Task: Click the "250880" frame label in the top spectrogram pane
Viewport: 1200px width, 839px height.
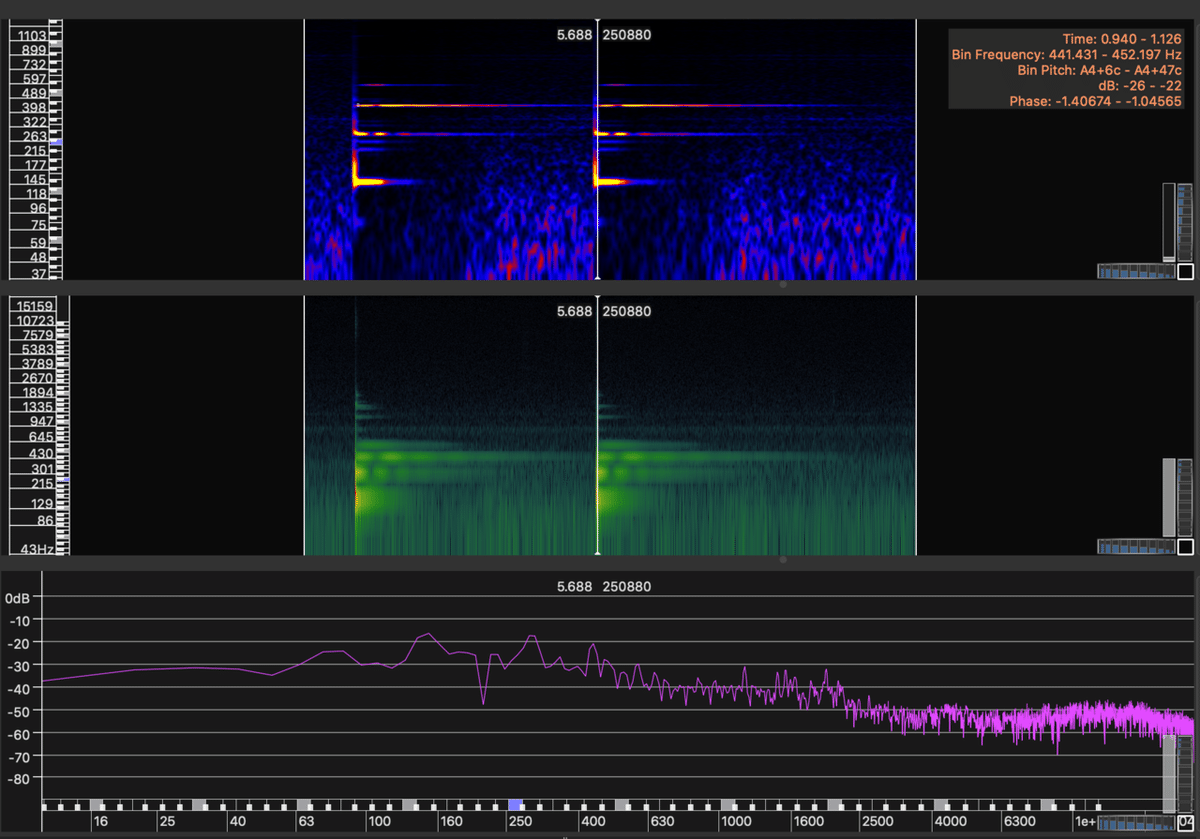Action: 627,35
